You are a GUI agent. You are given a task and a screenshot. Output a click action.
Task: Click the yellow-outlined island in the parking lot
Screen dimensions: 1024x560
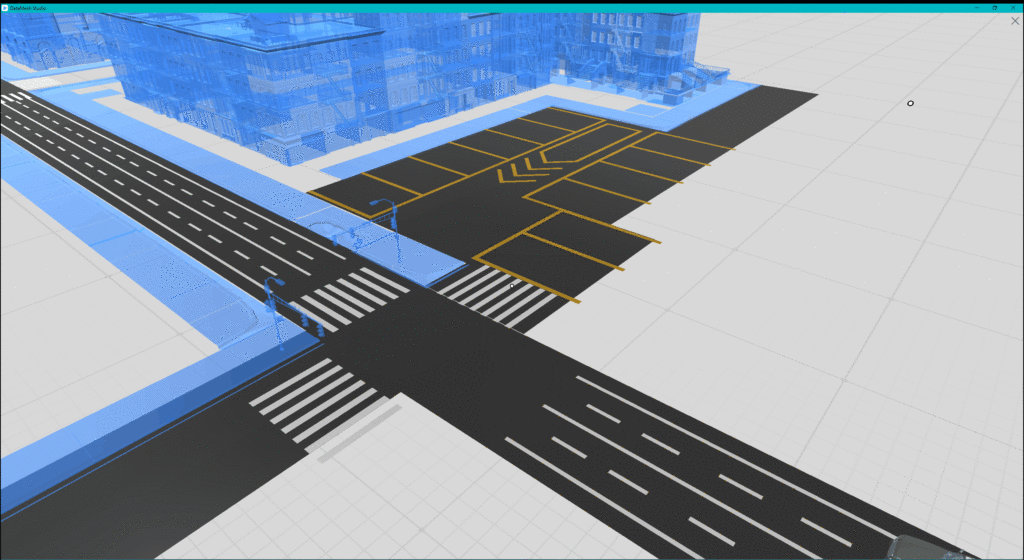[590, 142]
